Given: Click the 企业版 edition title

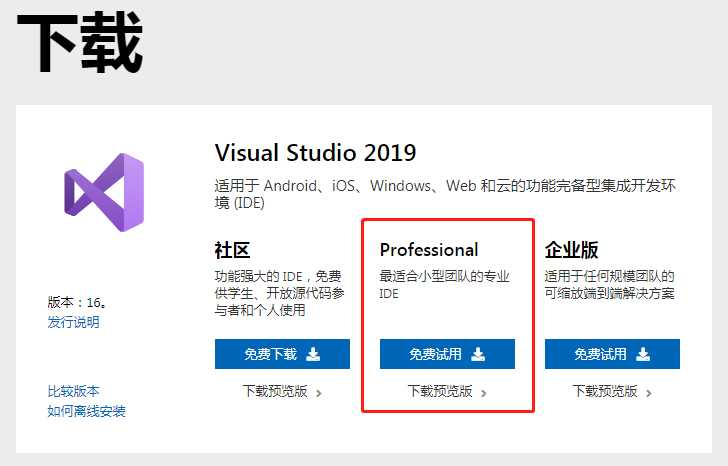Looking at the screenshot, I should click(572, 250).
